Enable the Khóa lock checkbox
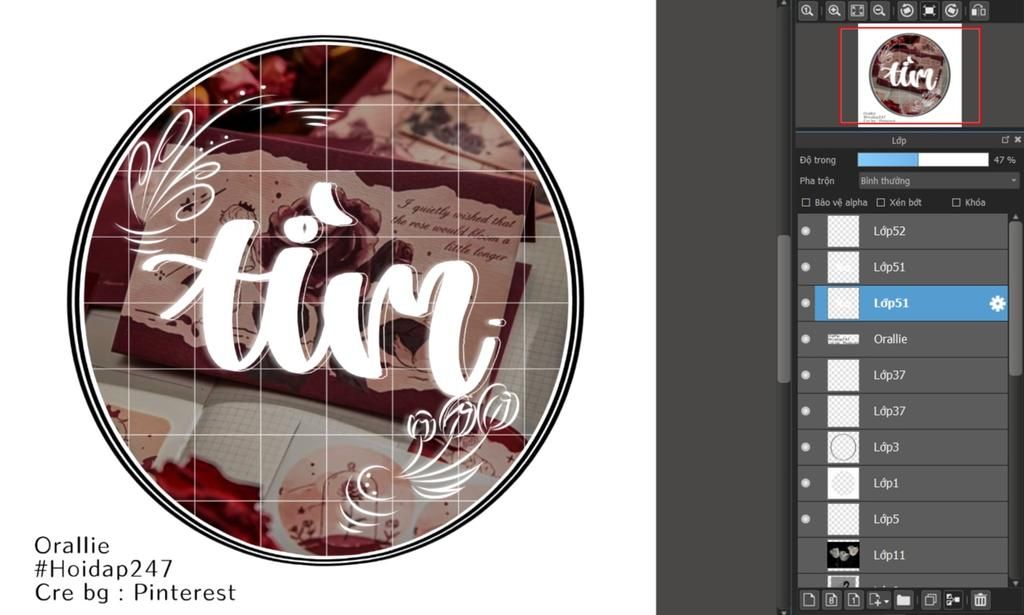This screenshot has height=615, width=1024. click(956, 202)
